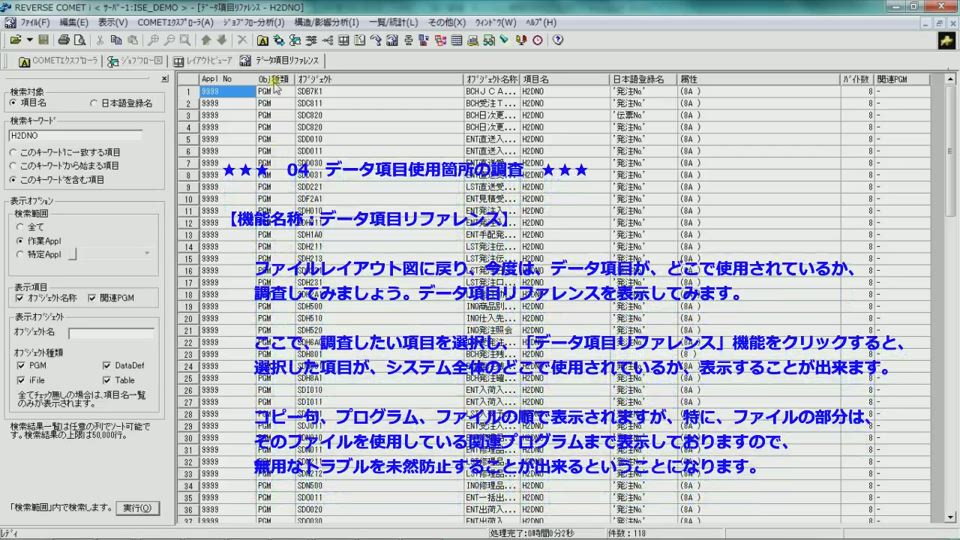Click the print preview toolbar icon
This screenshot has height=540, width=960.
pyautogui.click(x=79, y=40)
